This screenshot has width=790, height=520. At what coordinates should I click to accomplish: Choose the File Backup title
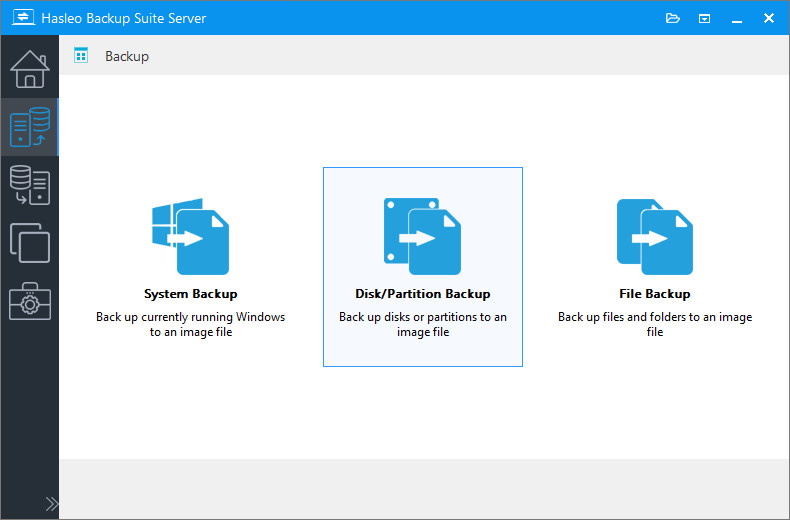coord(654,294)
